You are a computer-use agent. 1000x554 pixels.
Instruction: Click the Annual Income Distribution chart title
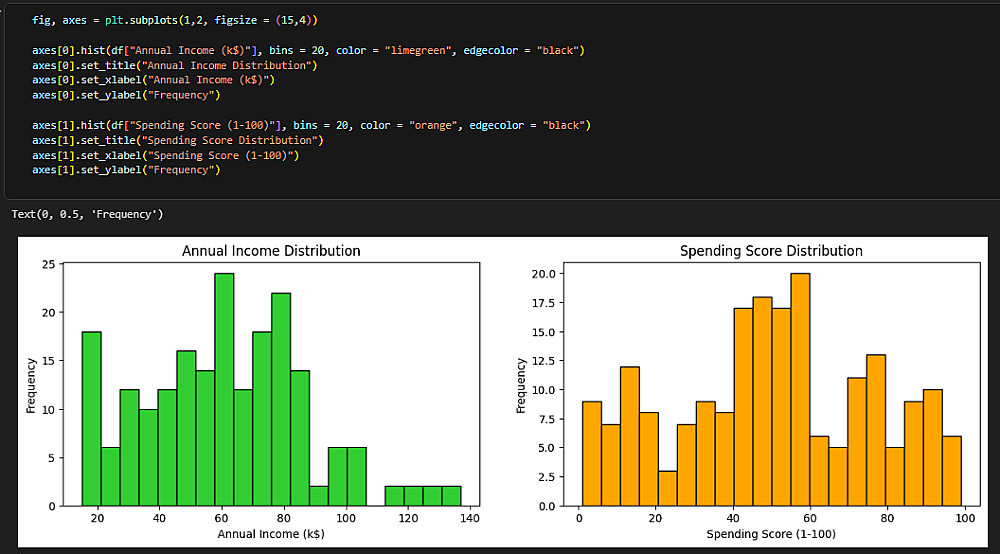tap(271, 251)
